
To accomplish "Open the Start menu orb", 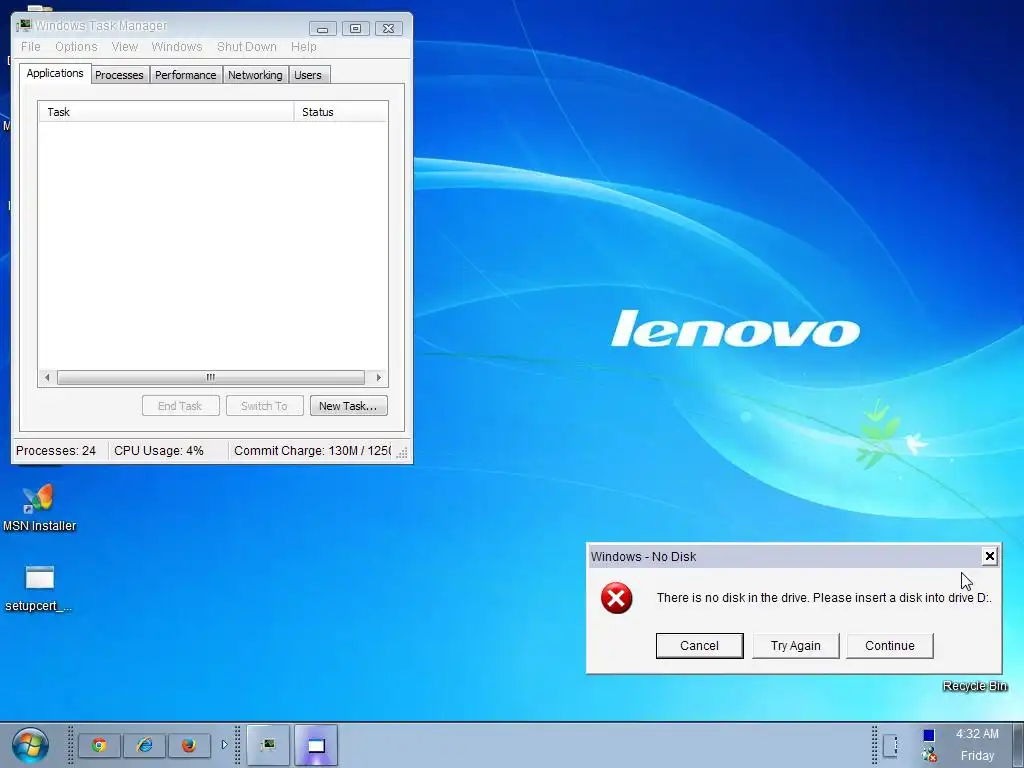I will coord(30,745).
